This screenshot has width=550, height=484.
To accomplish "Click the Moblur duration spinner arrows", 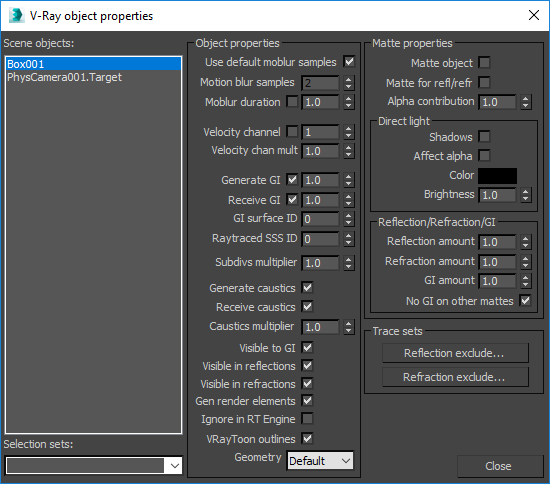I will coord(348,102).
